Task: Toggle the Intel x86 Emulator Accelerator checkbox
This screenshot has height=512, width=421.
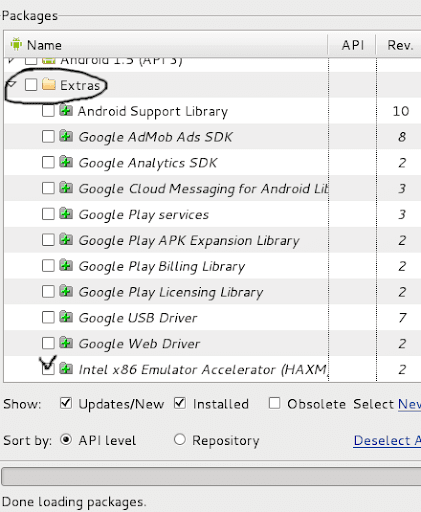Action: (x=48, y=369)
